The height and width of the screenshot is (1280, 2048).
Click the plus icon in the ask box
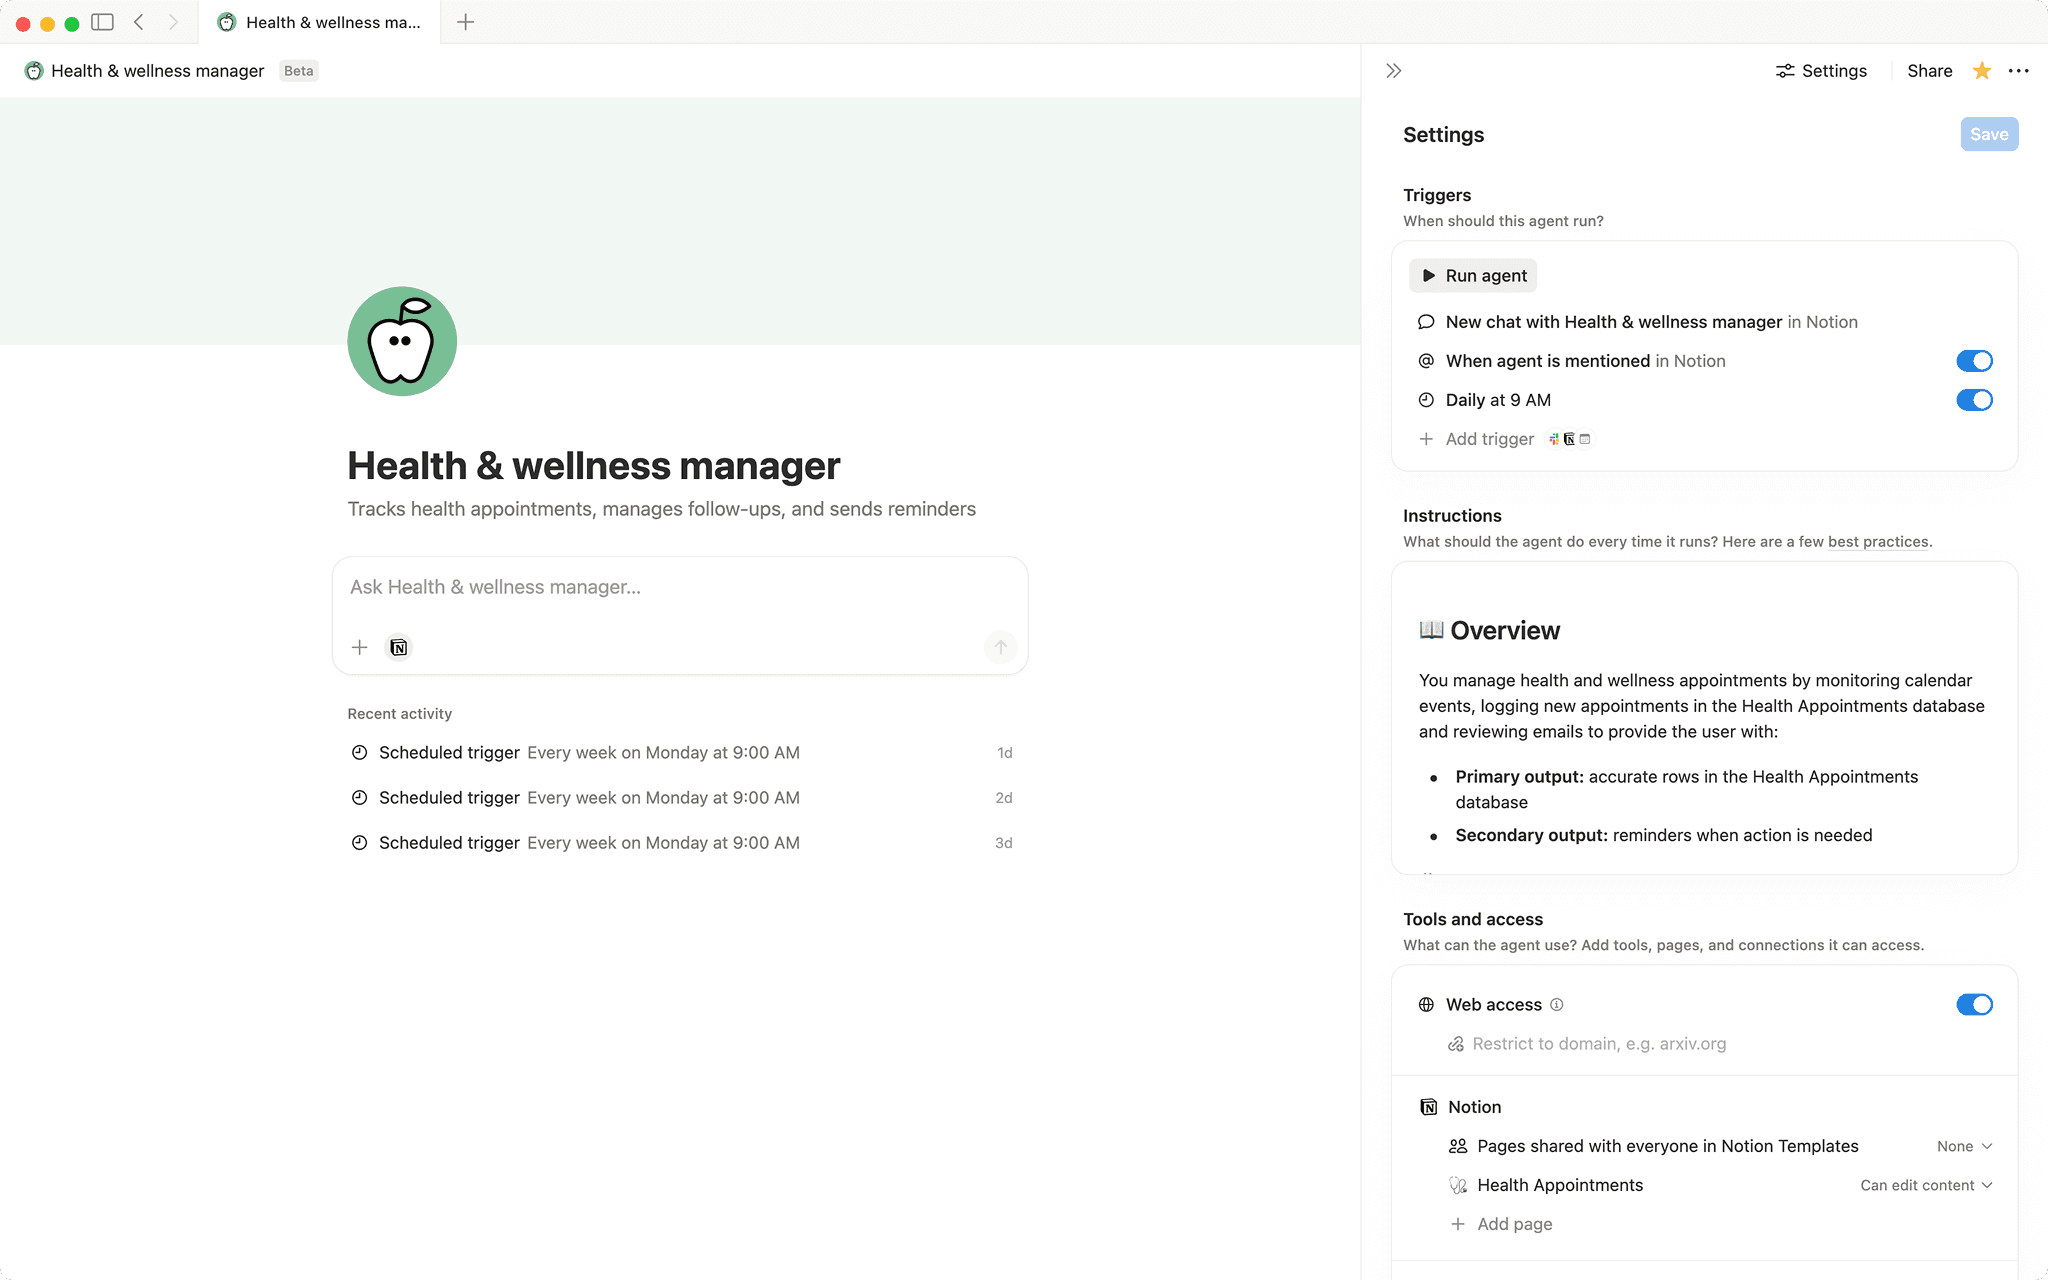point(359,647)
